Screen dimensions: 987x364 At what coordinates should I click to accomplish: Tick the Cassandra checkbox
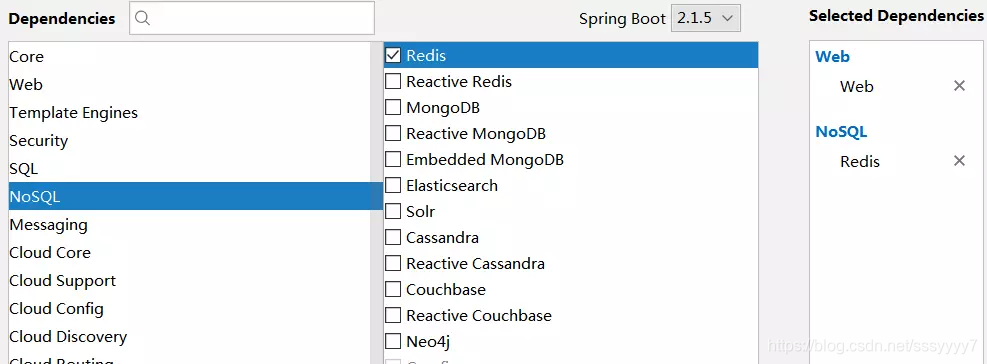(393, 237)
